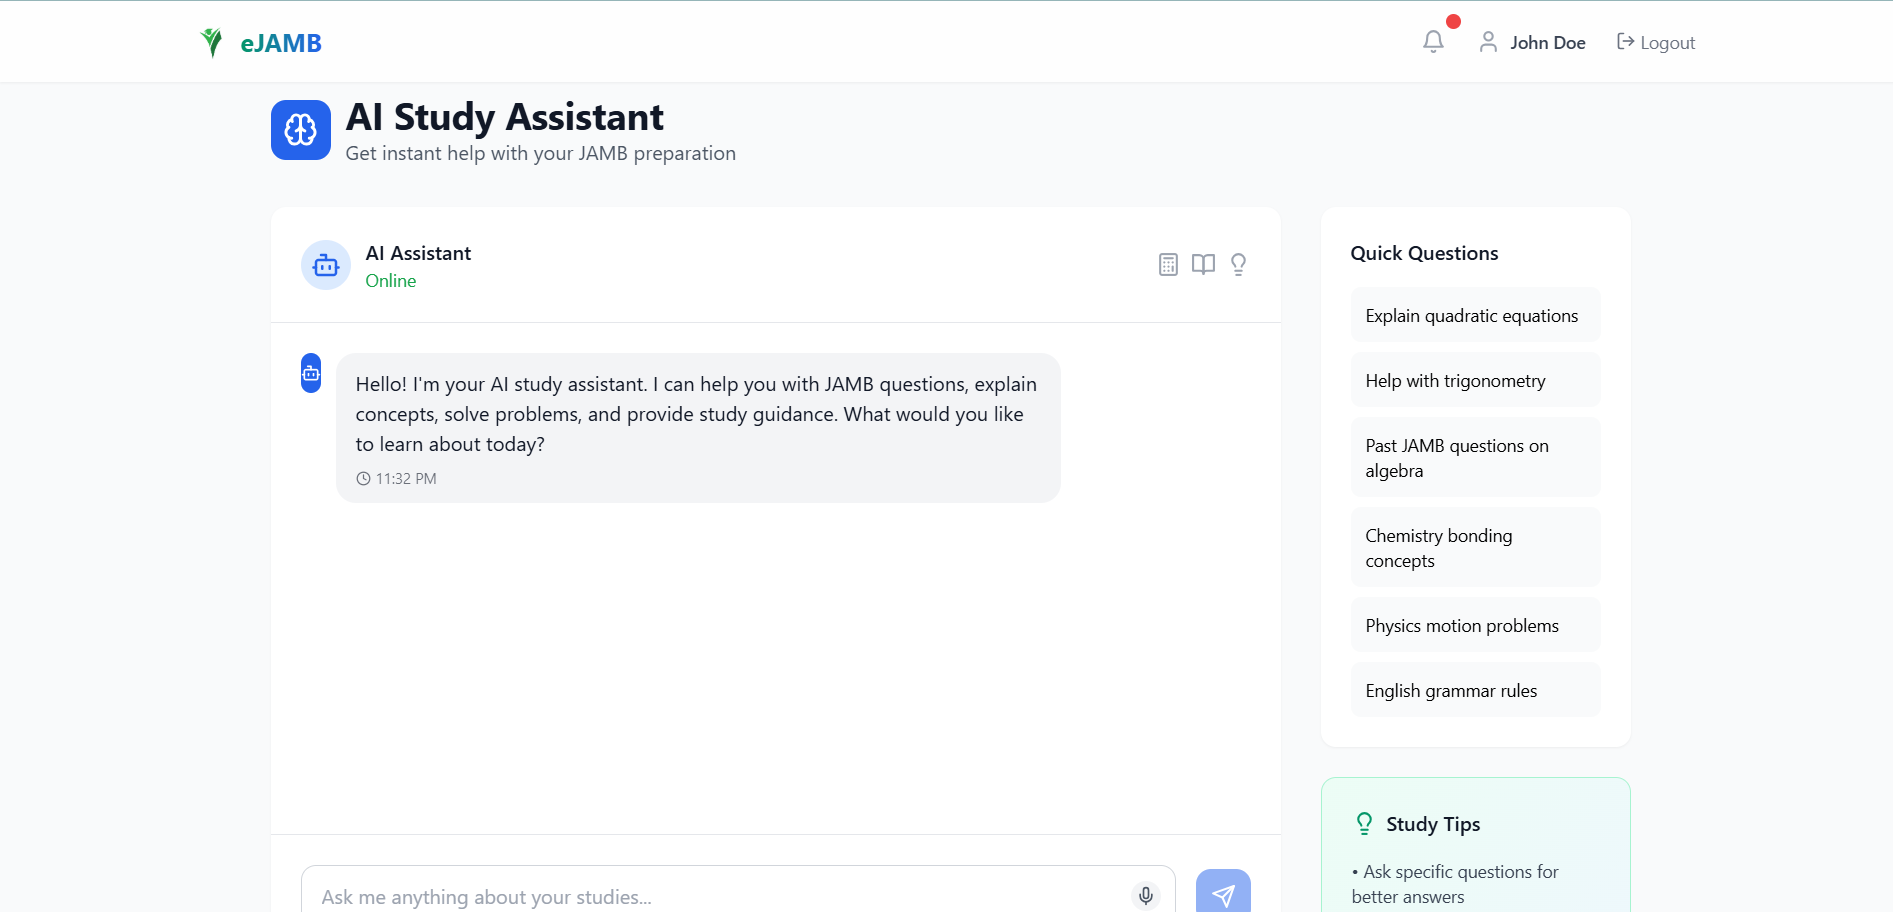Click the eJAMB brand name
The height and width of the screenshot is (912, 1893).
281,43
